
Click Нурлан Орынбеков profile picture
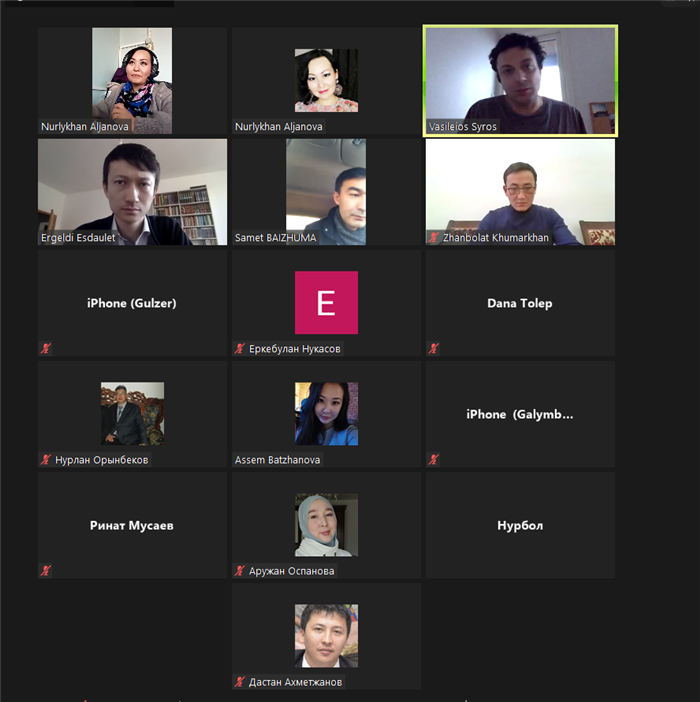coord(132,414)
